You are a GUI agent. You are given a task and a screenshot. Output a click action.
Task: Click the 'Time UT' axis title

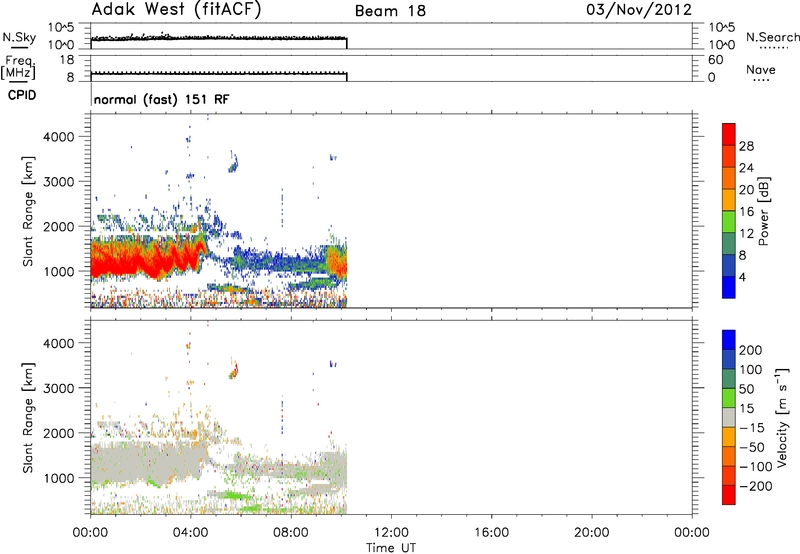point(391,547)
